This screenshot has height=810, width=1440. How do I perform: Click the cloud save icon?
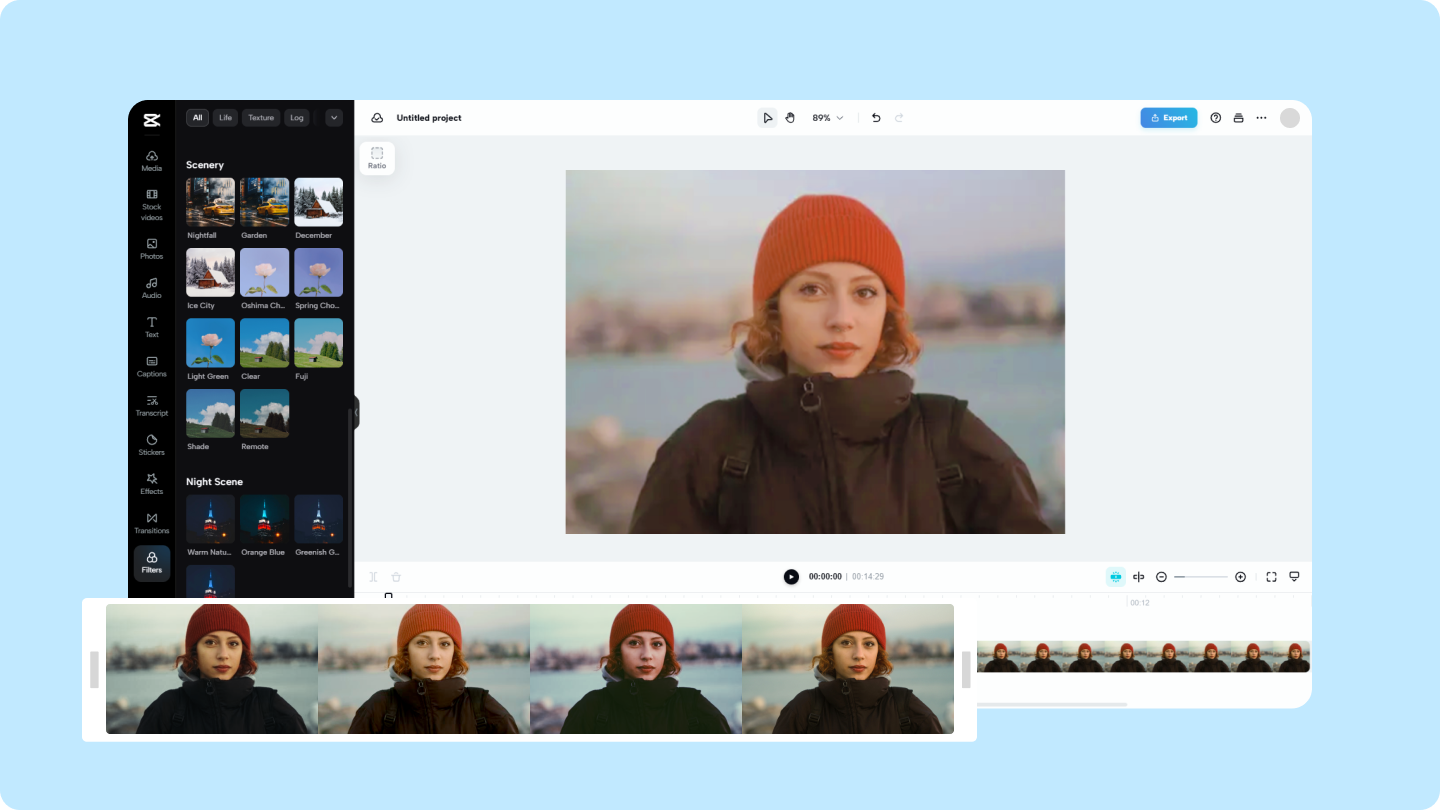pos(377,118)
